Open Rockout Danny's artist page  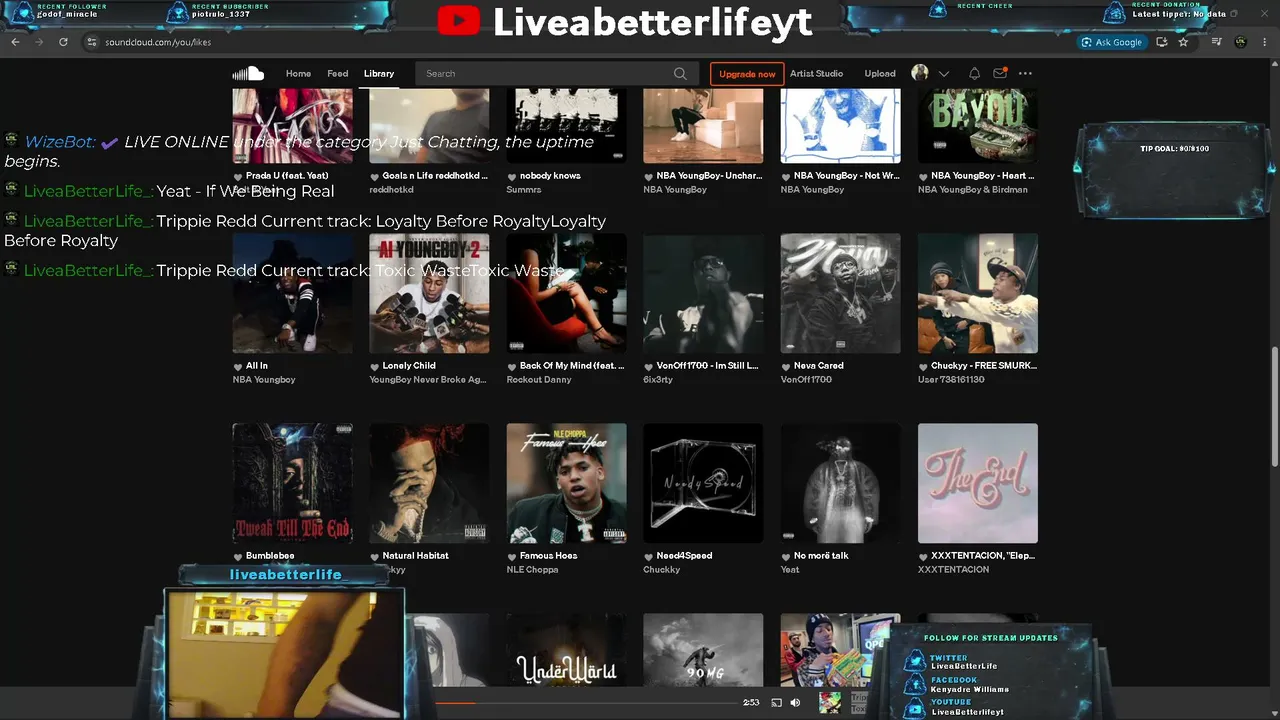(539, 380)
